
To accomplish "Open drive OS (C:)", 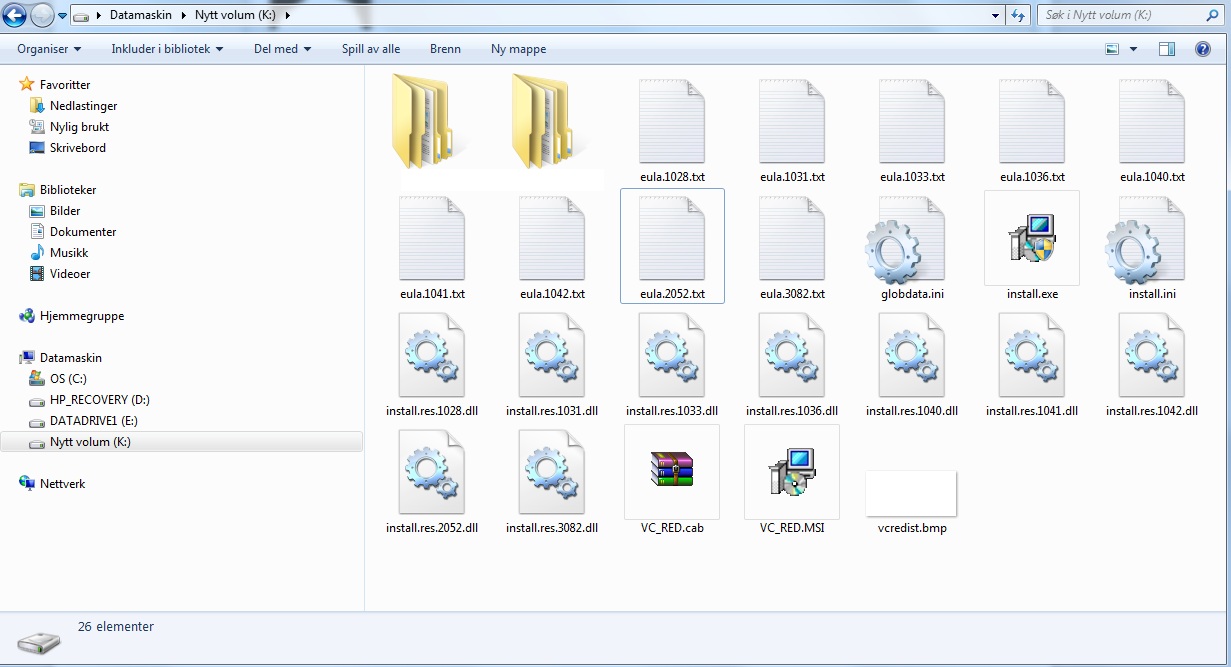I will click(x=69, y=379).
